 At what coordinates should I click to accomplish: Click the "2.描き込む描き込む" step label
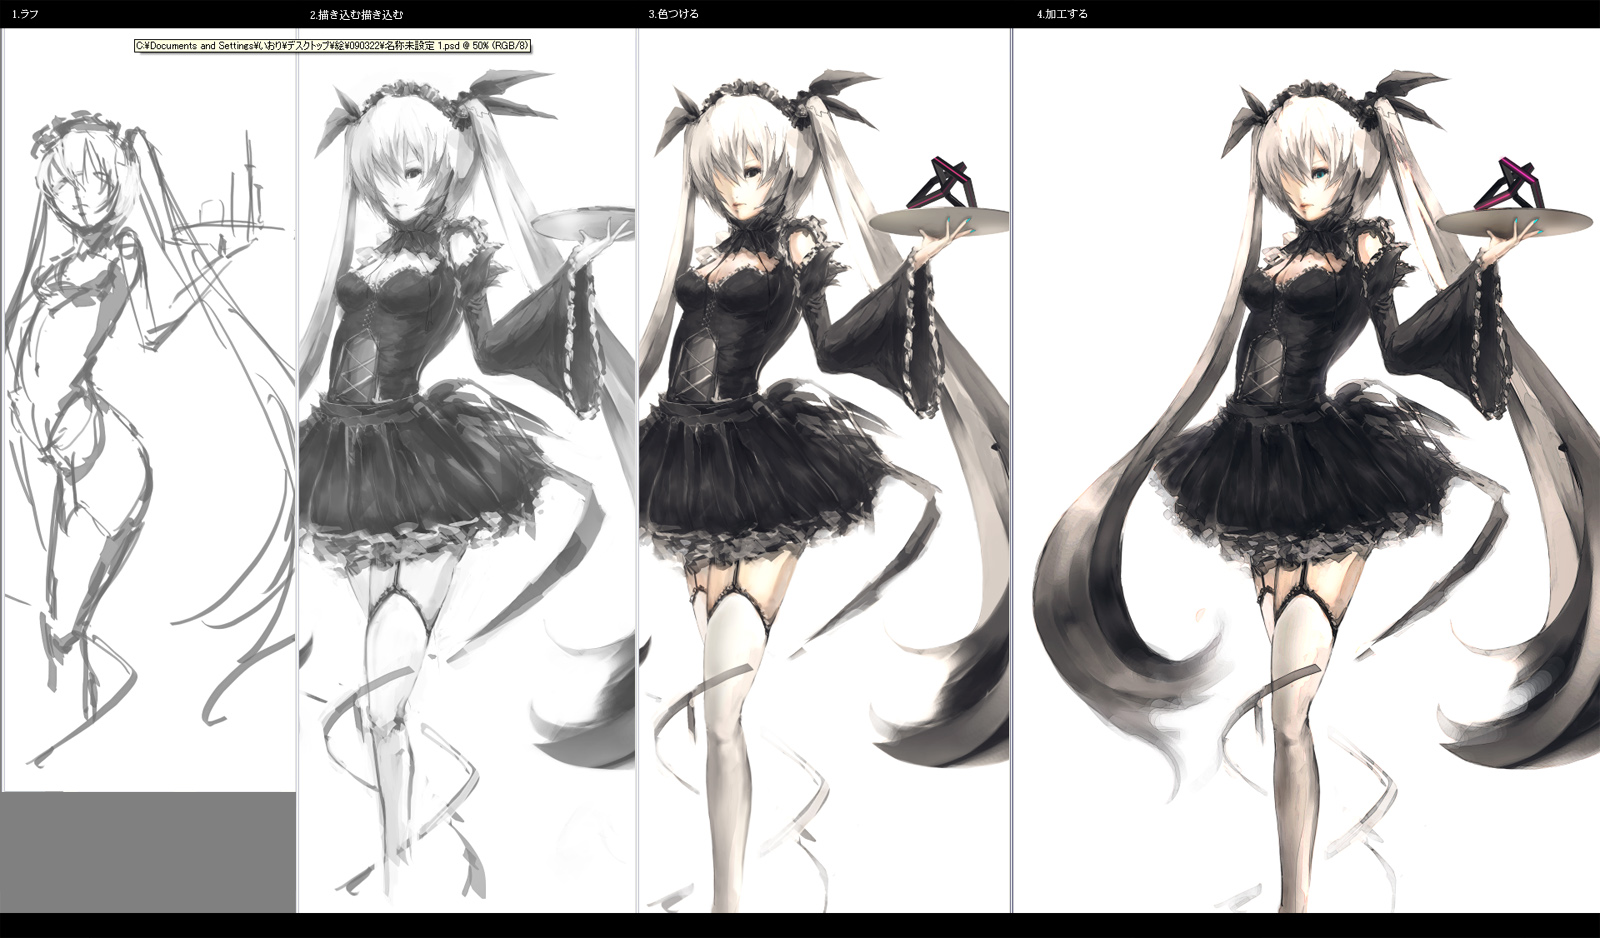356,15
